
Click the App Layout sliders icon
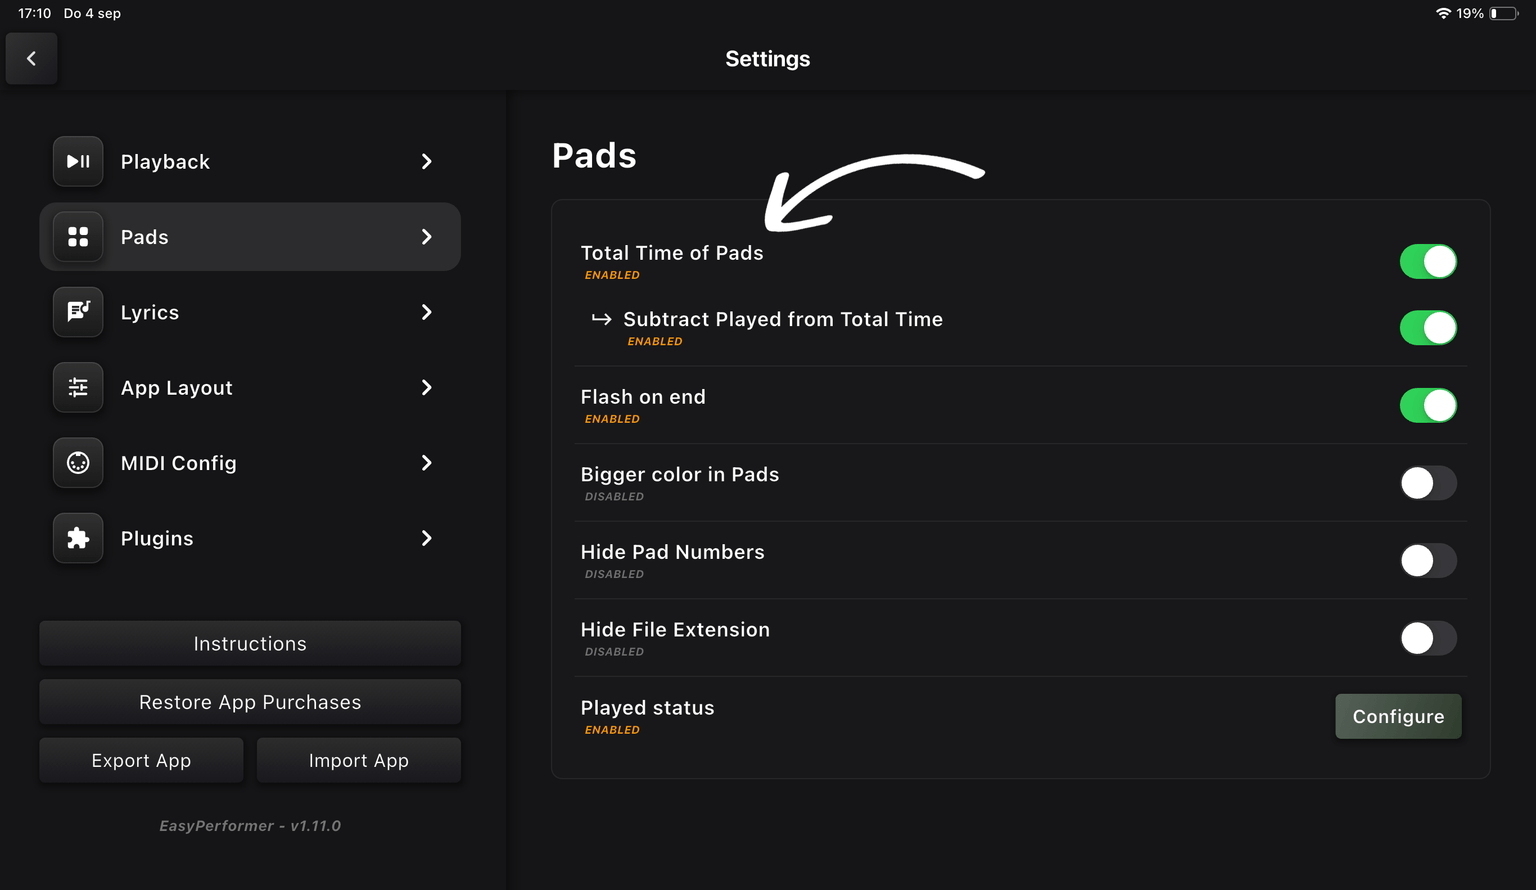click(78, 388)
